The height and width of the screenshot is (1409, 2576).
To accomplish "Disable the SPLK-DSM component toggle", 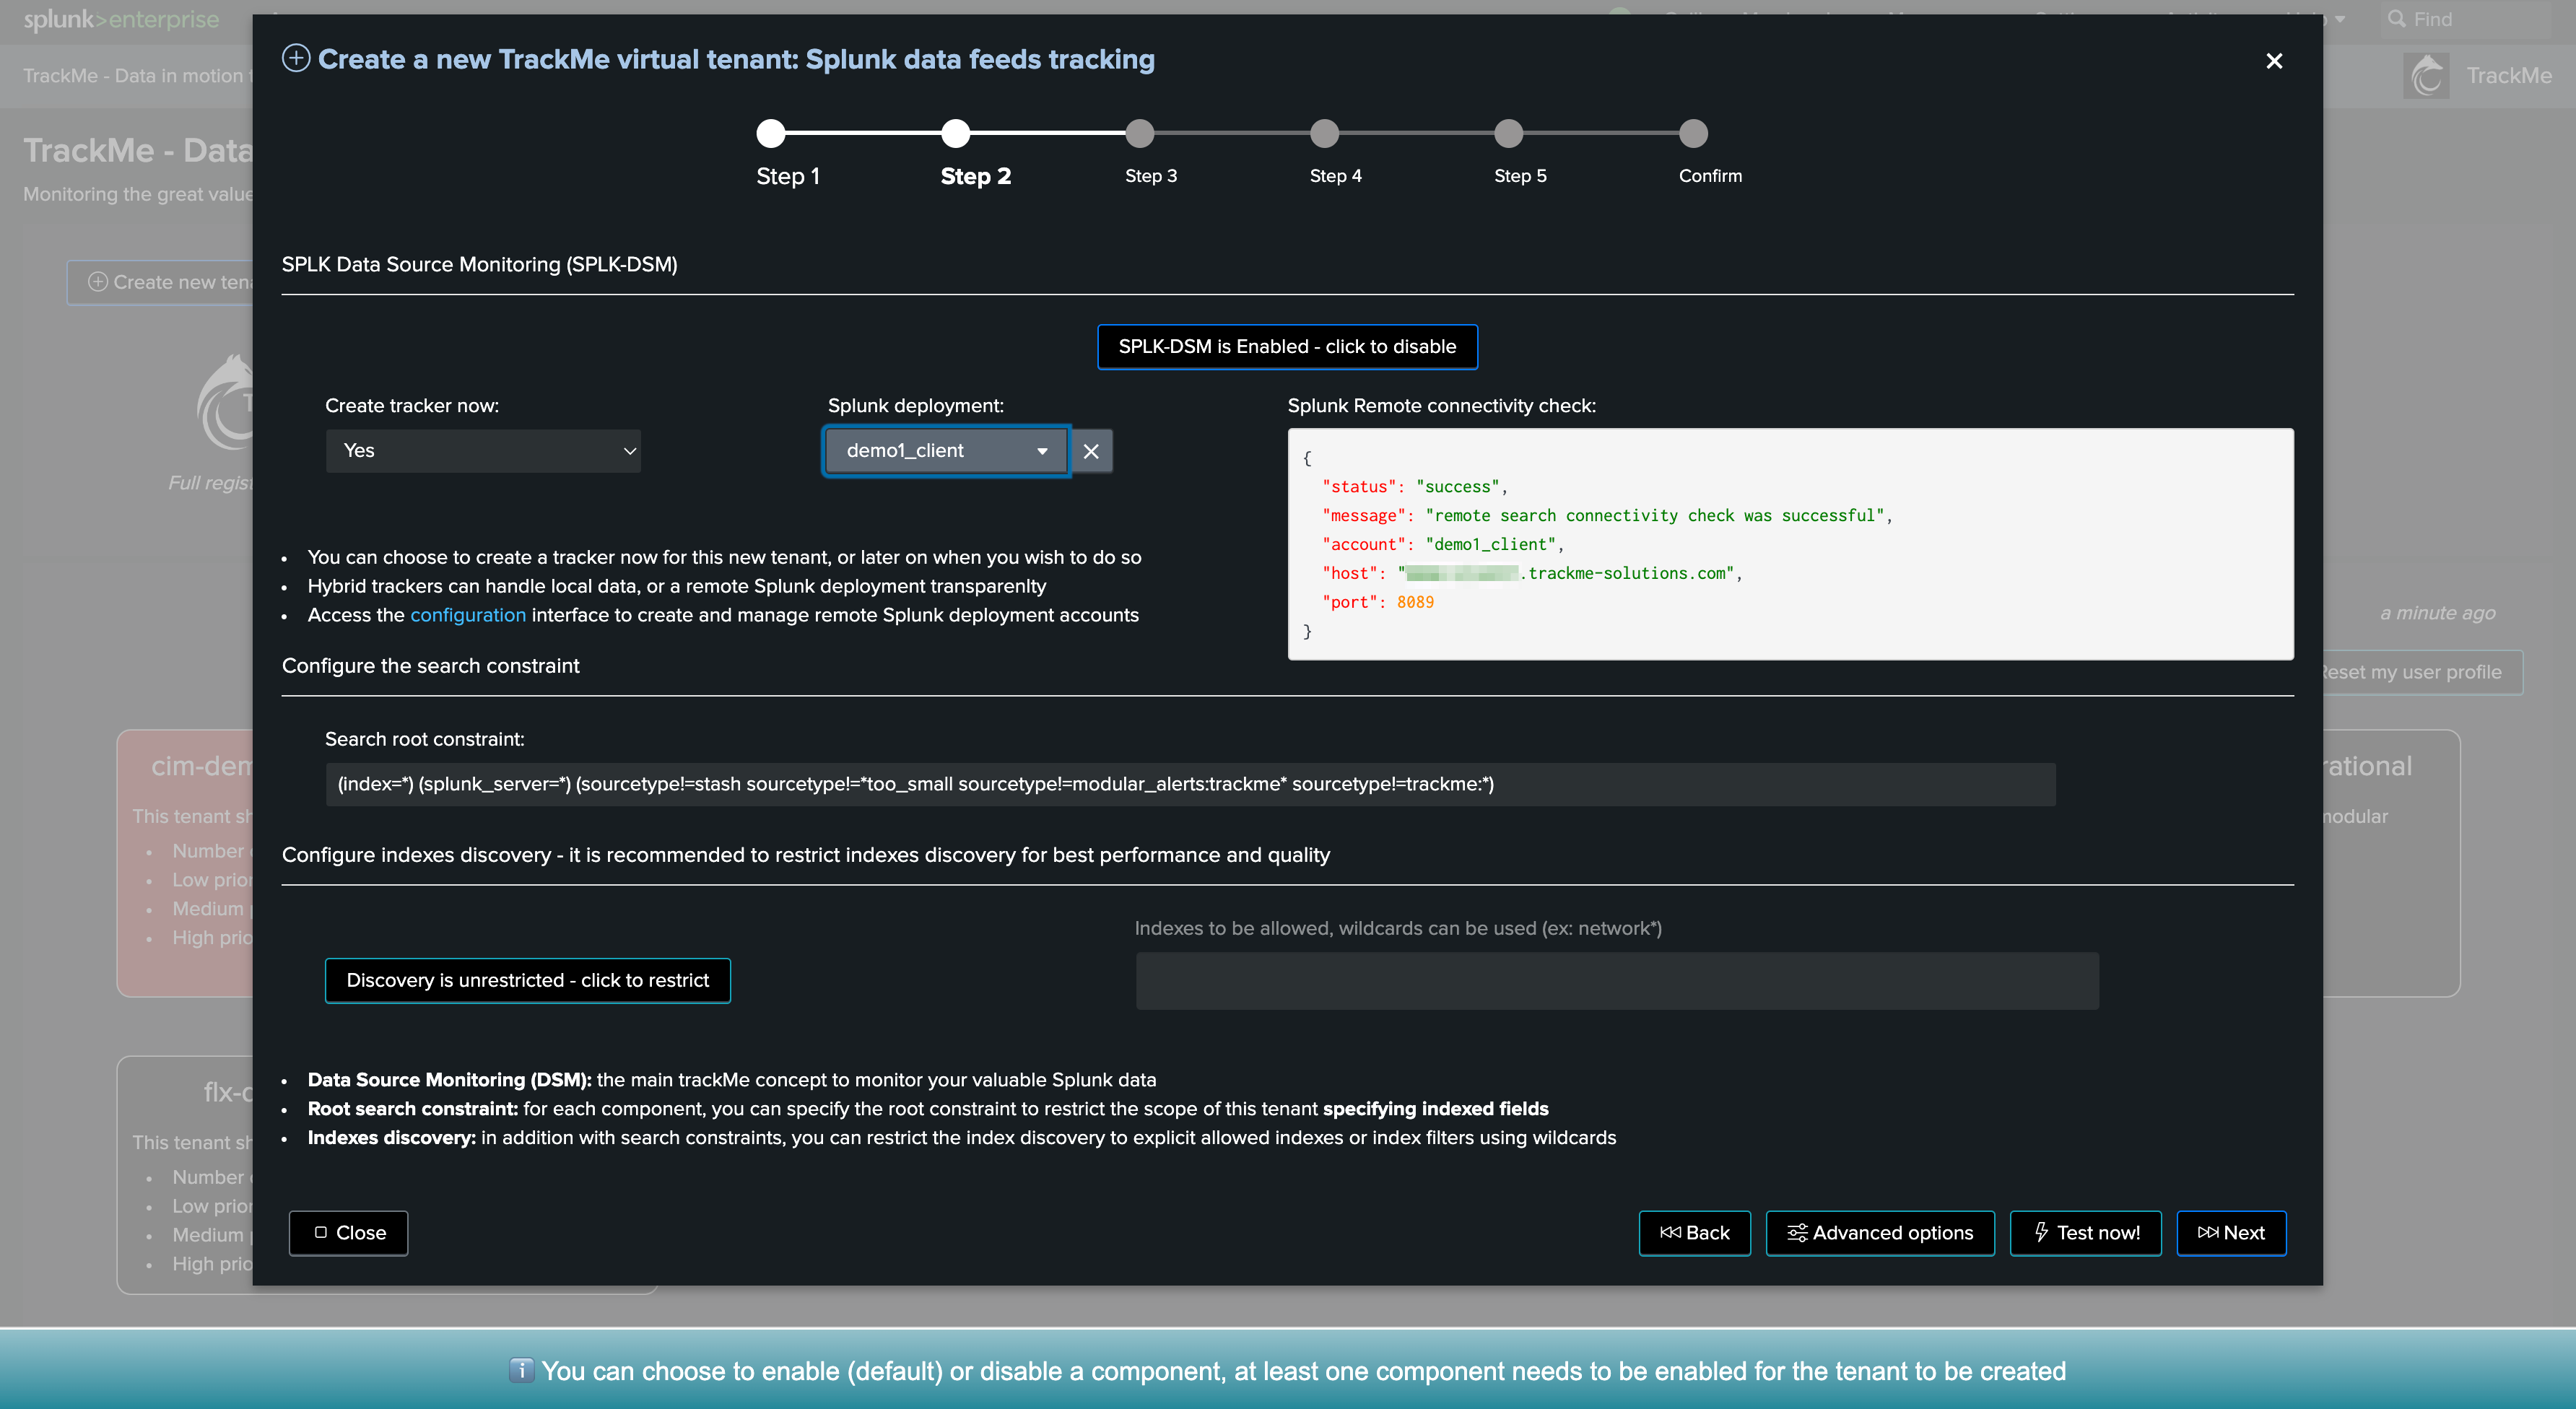I will [1286, 346].
